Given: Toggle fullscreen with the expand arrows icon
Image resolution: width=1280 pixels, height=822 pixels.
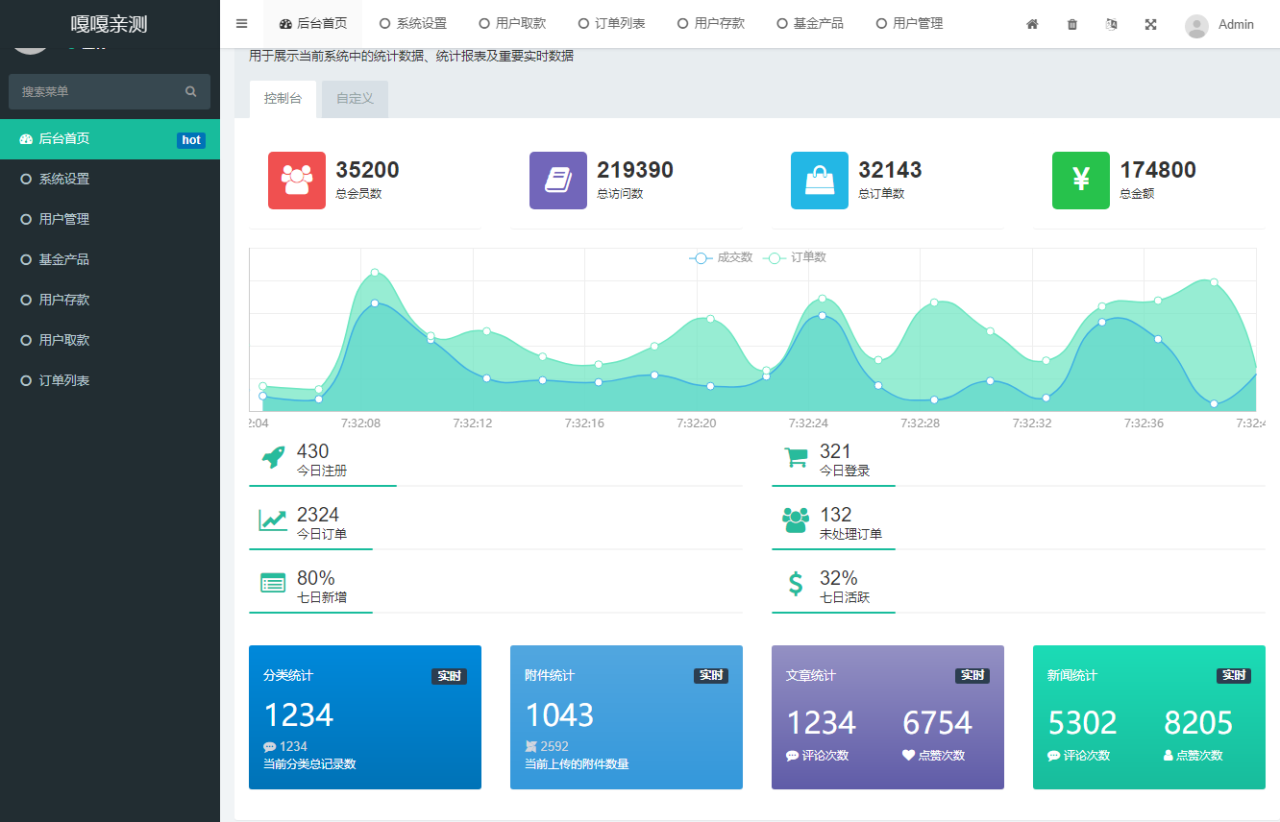Looking at the screenshot, I should point(1151,24).
